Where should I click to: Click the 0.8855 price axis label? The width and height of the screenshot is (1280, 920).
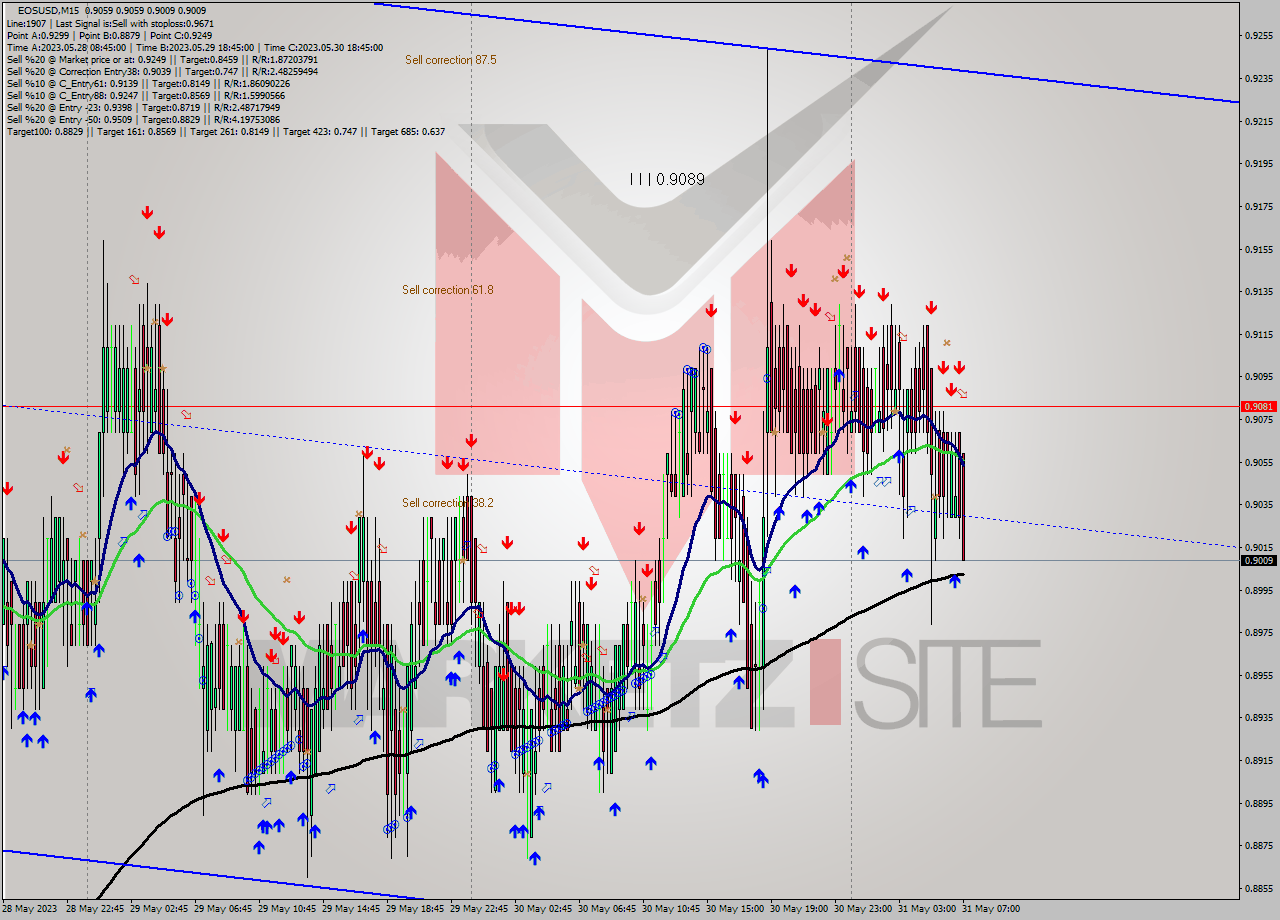coord(1257,889)
